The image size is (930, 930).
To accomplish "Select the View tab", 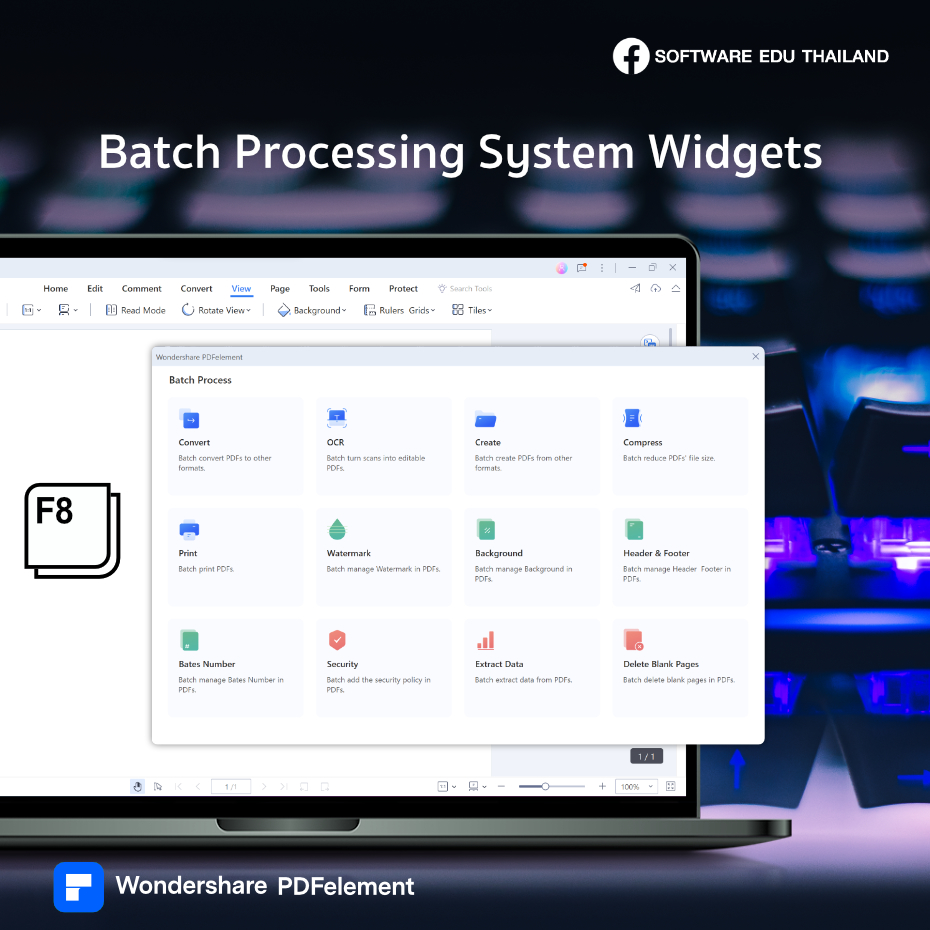I will pyautogui.click(x=241, y=289).
